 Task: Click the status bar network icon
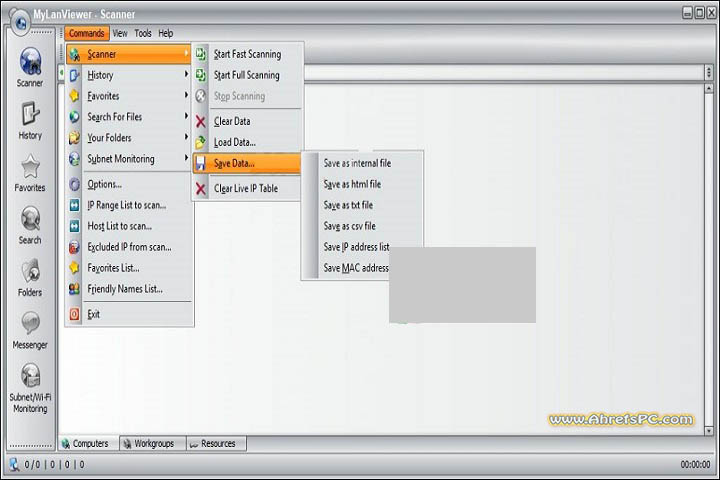(x=14, y=464)
